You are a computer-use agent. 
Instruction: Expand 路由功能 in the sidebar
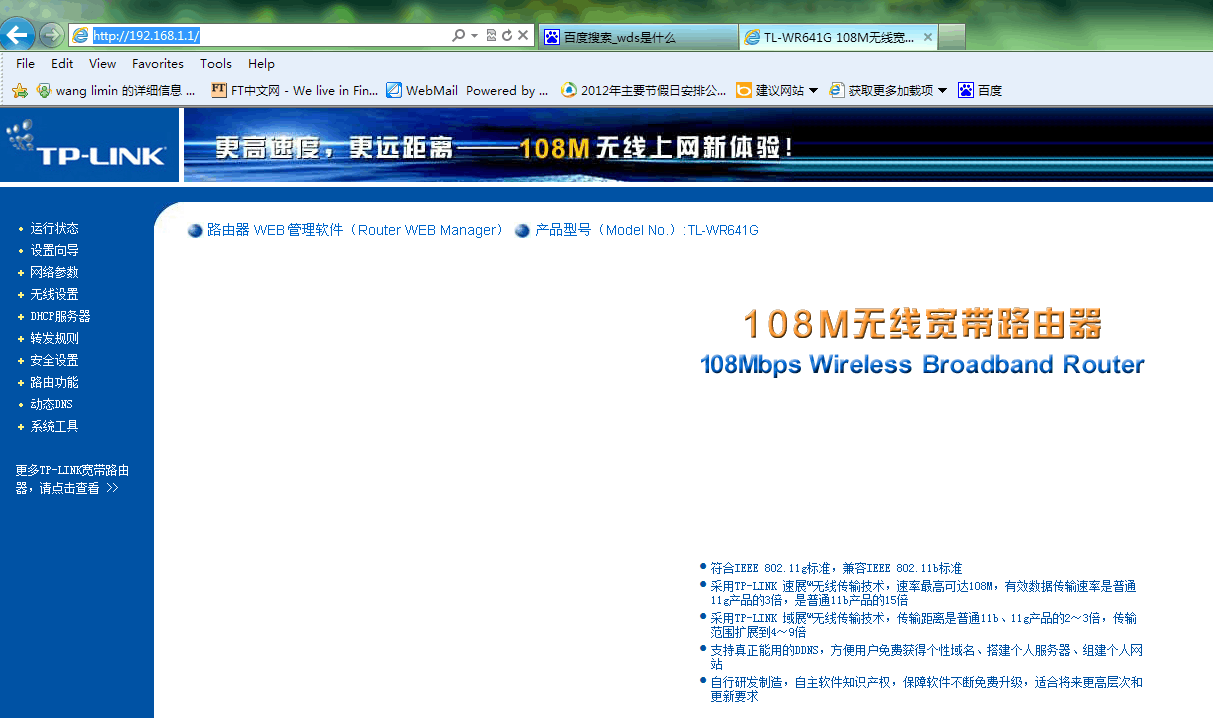[x=54, y=382]
